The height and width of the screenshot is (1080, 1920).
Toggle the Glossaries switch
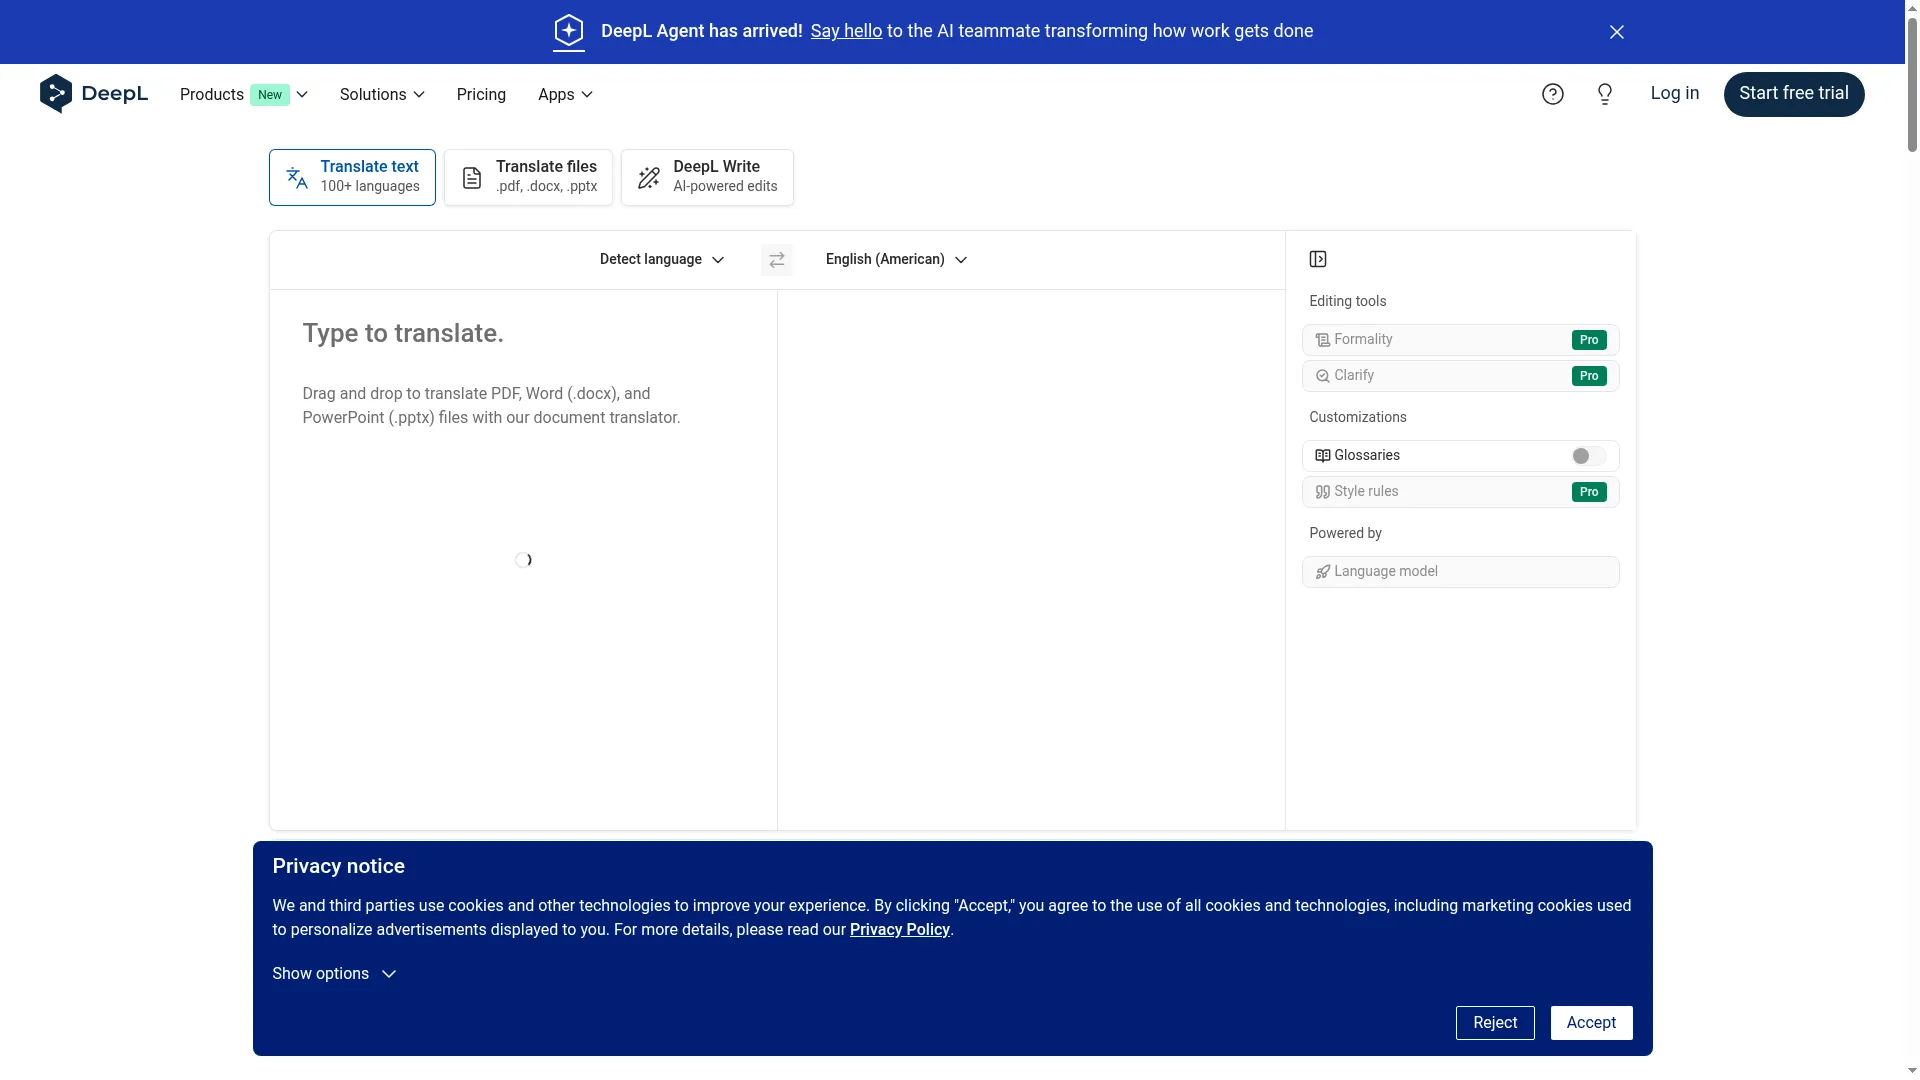click(x=1587, y=456)
